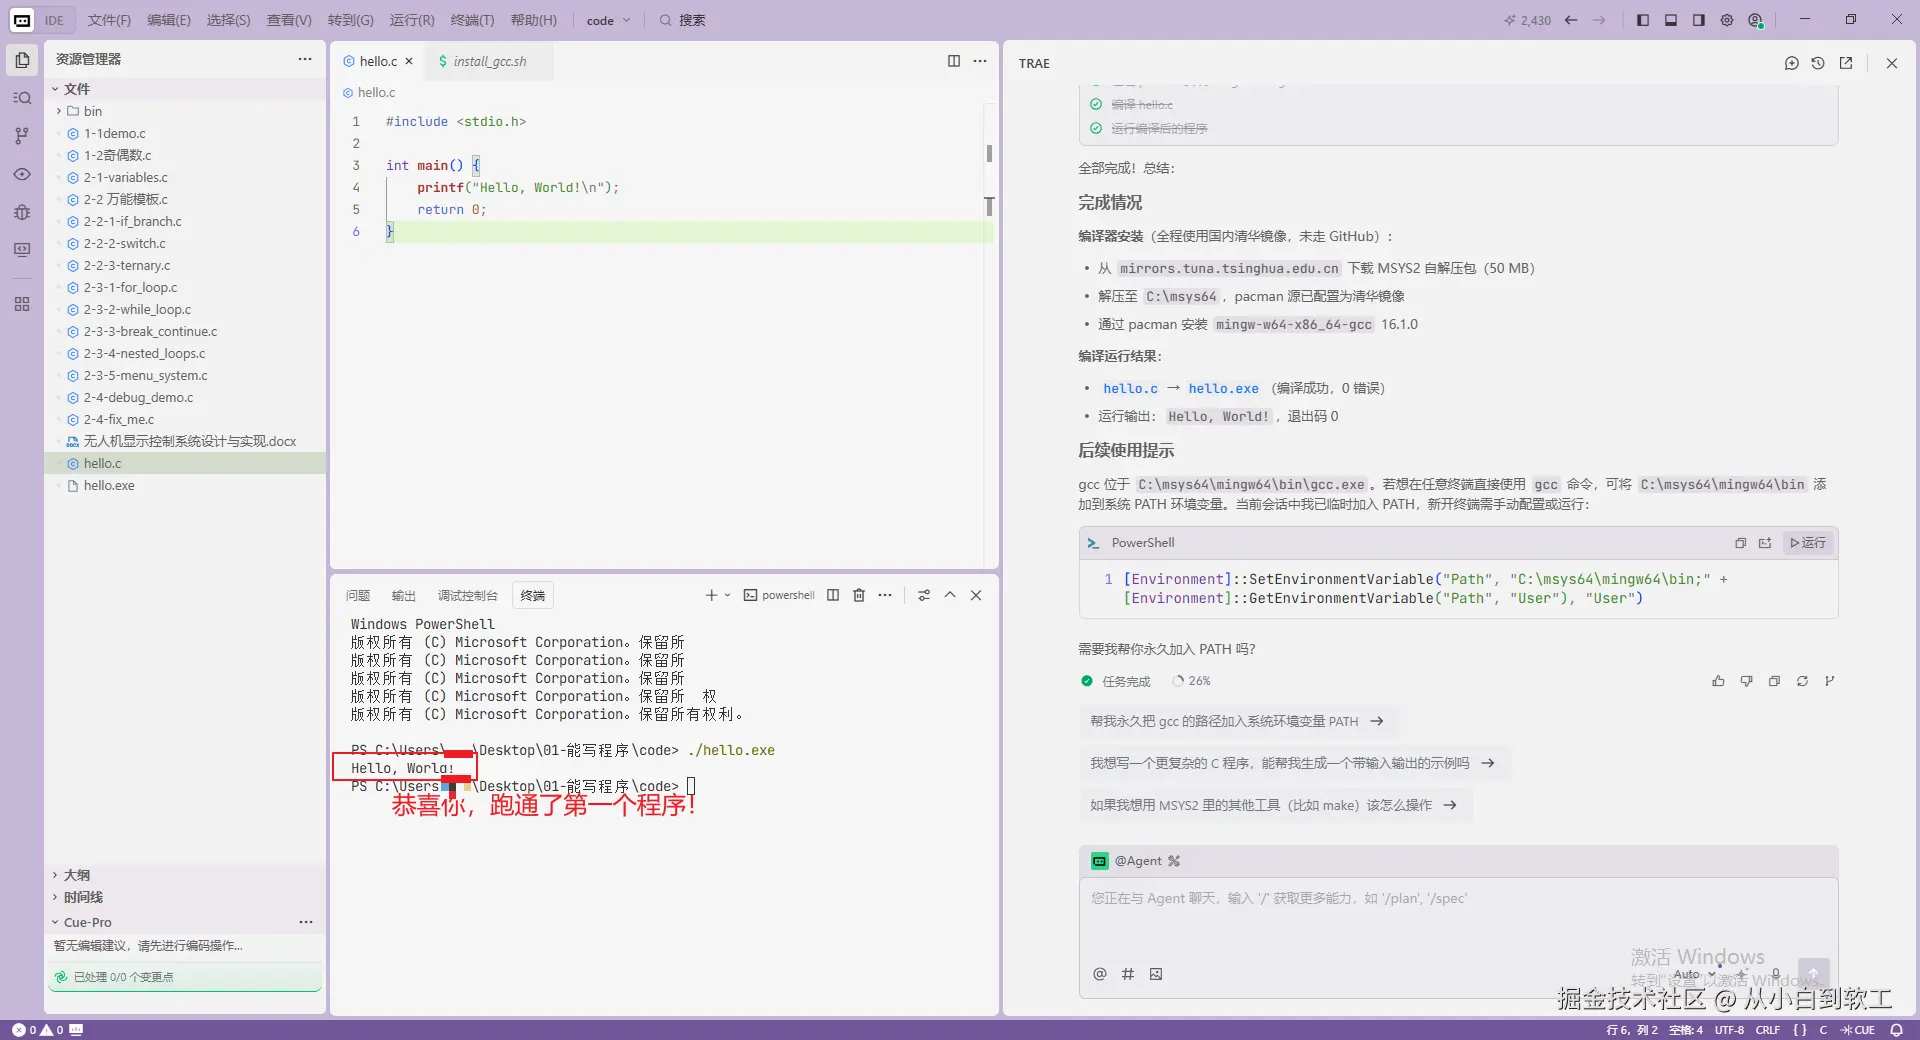This screenshot has width=1920, height=1040.
Task: Open settings gear in title bar
Action: click(x=1727, y=20)
